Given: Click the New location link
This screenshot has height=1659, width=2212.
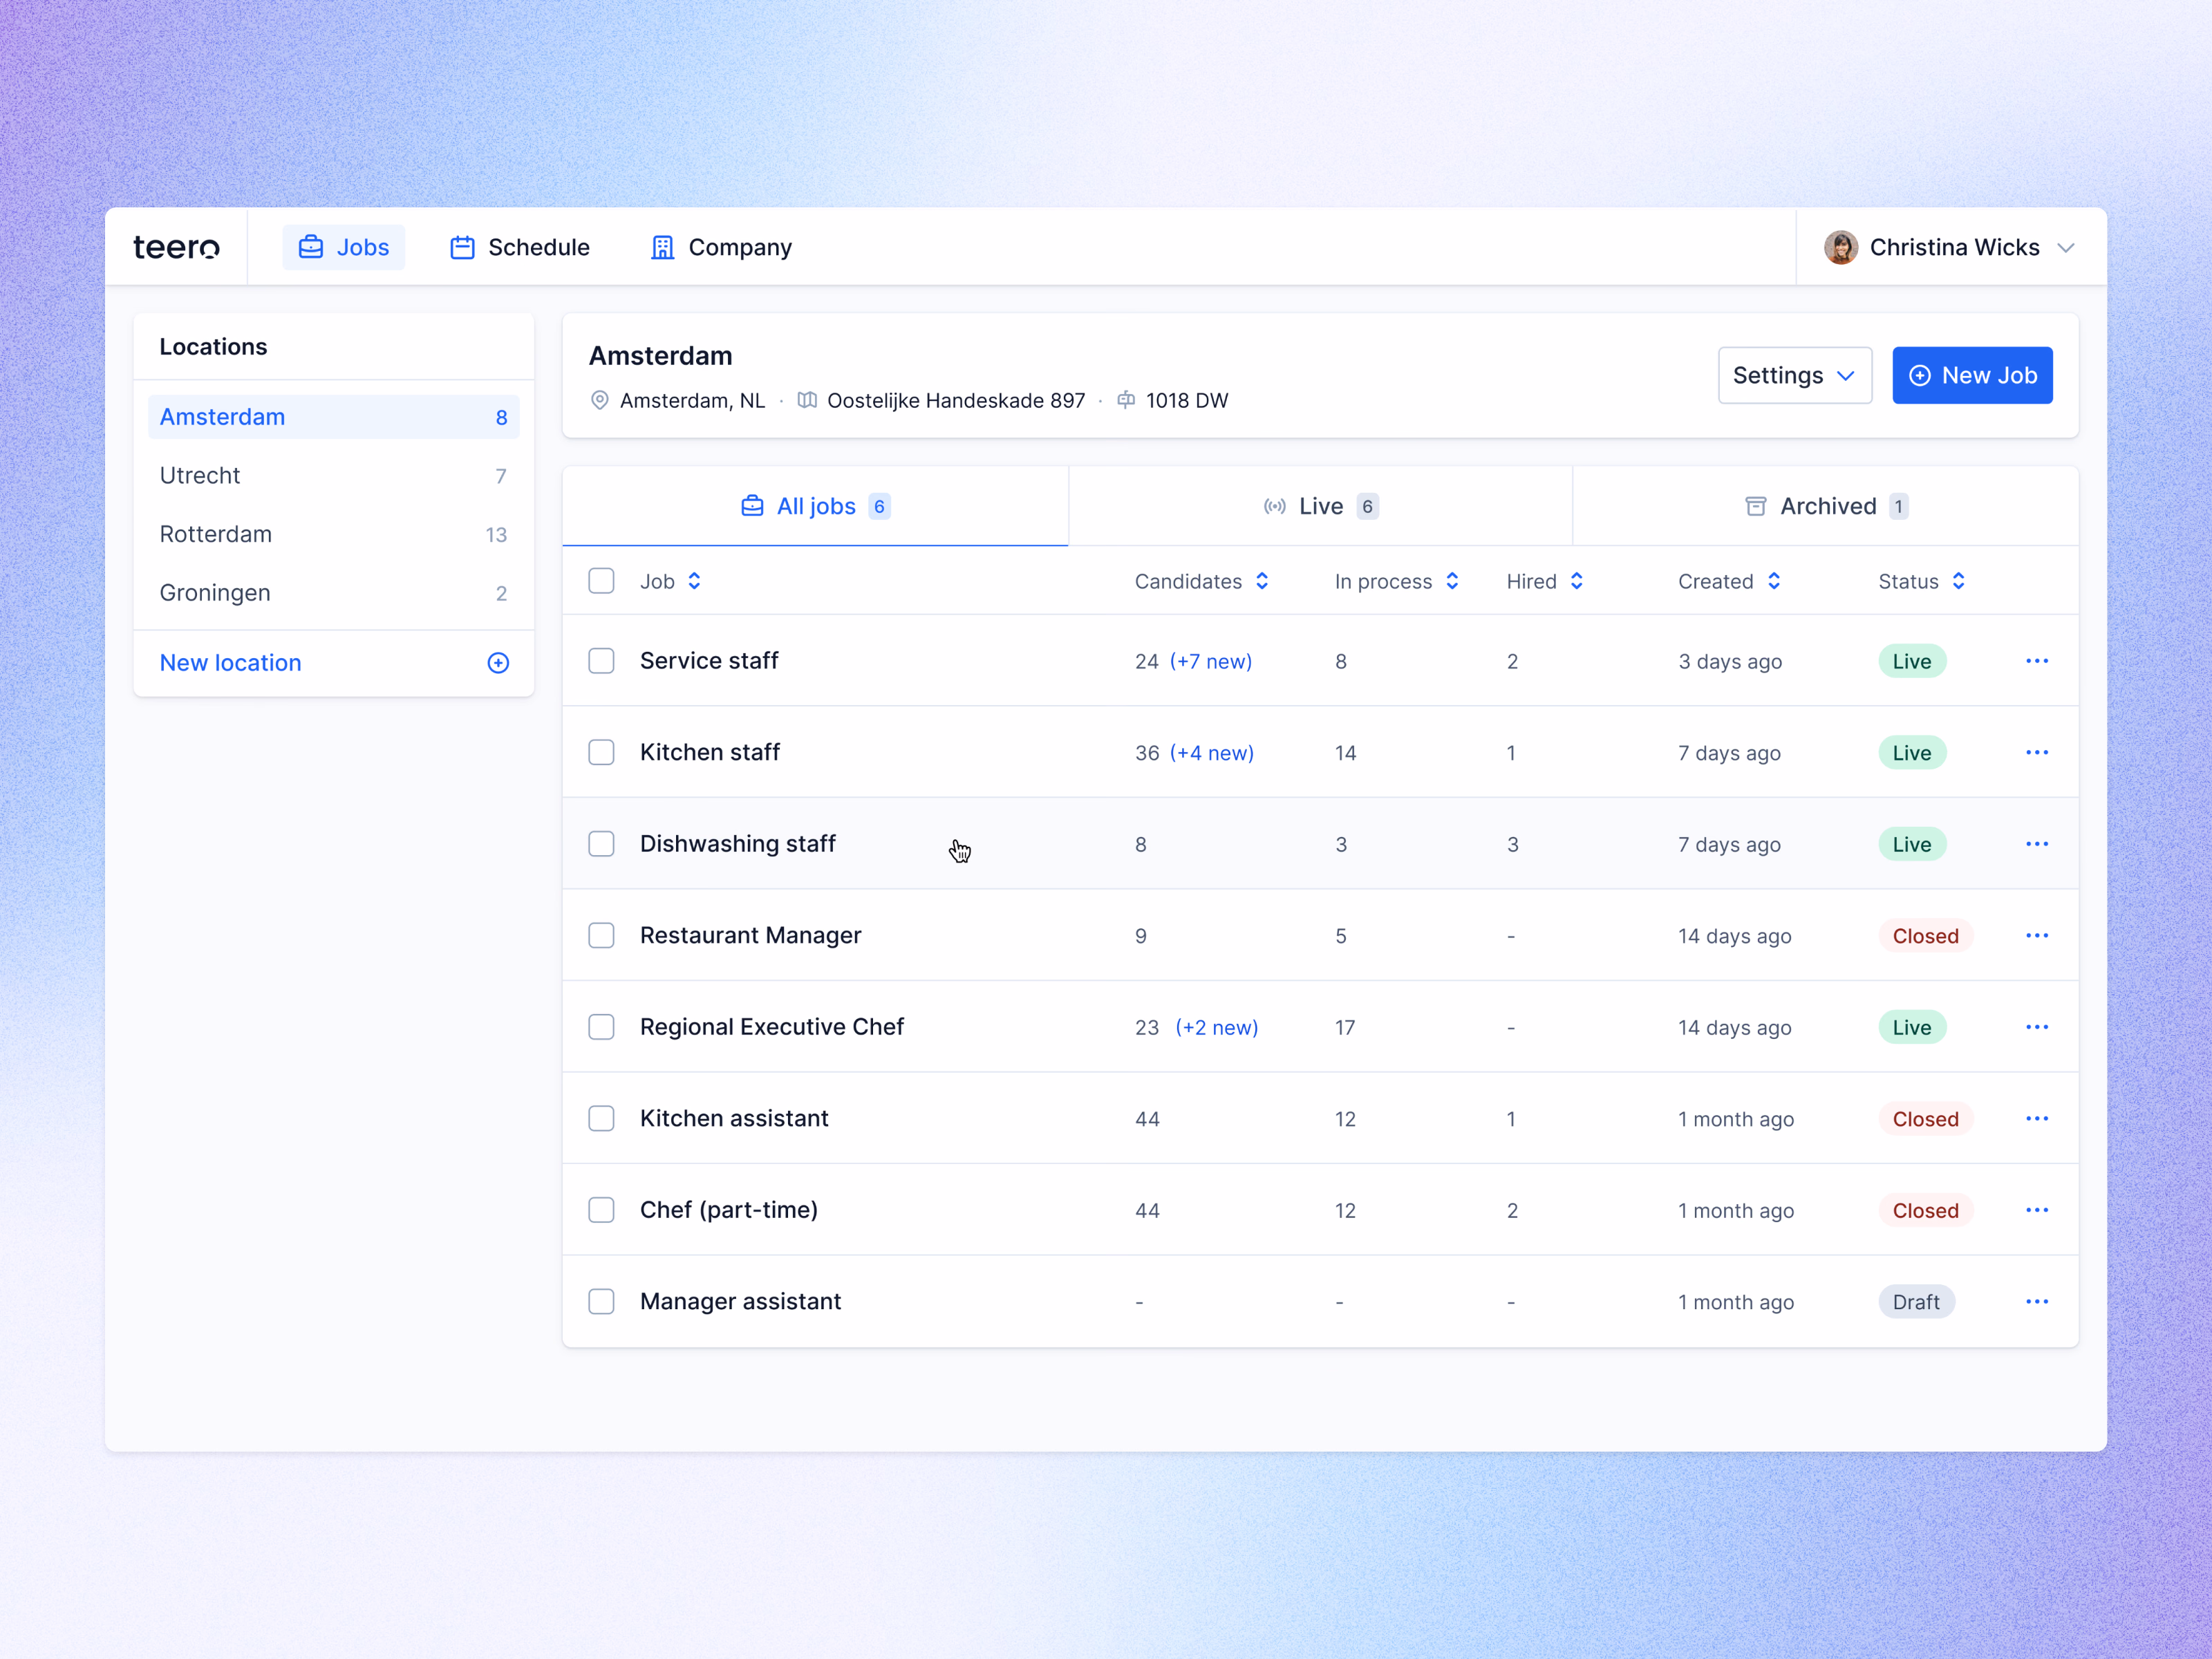Looking at the screenshot, I should (230, 663).
